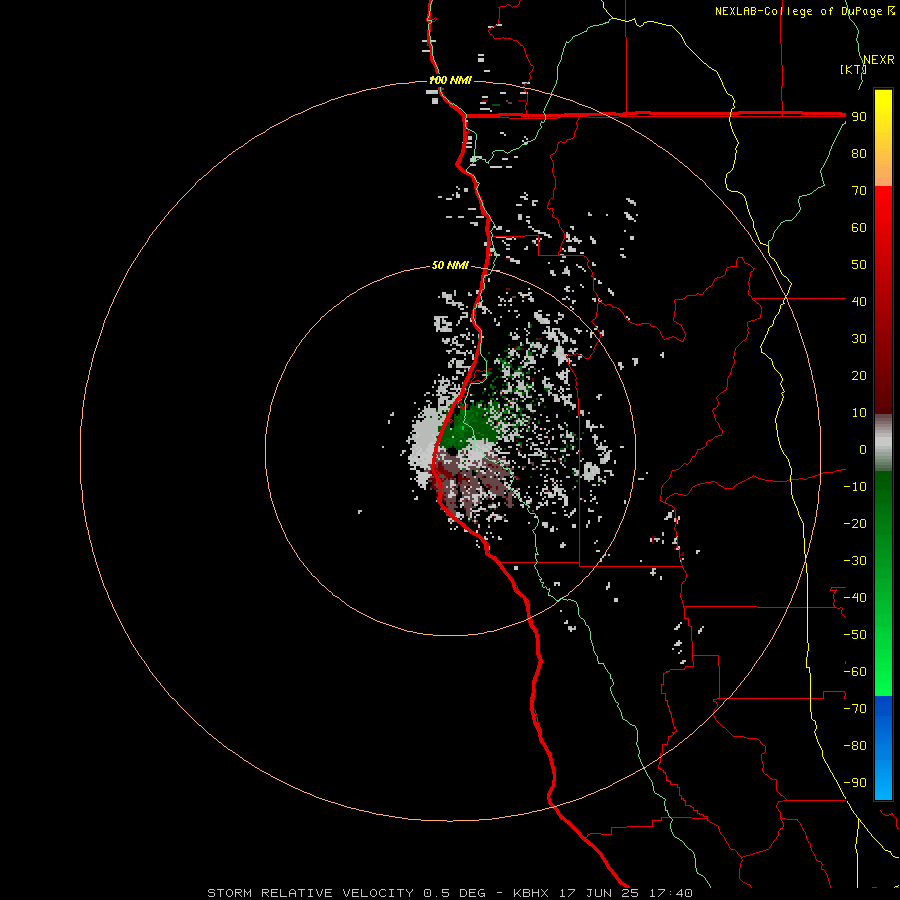Image resolution: width=900 pixels, height=900 pixels.
Task: Pick the blue bottom segment of the color bar
Action: (x=883, y=748)
